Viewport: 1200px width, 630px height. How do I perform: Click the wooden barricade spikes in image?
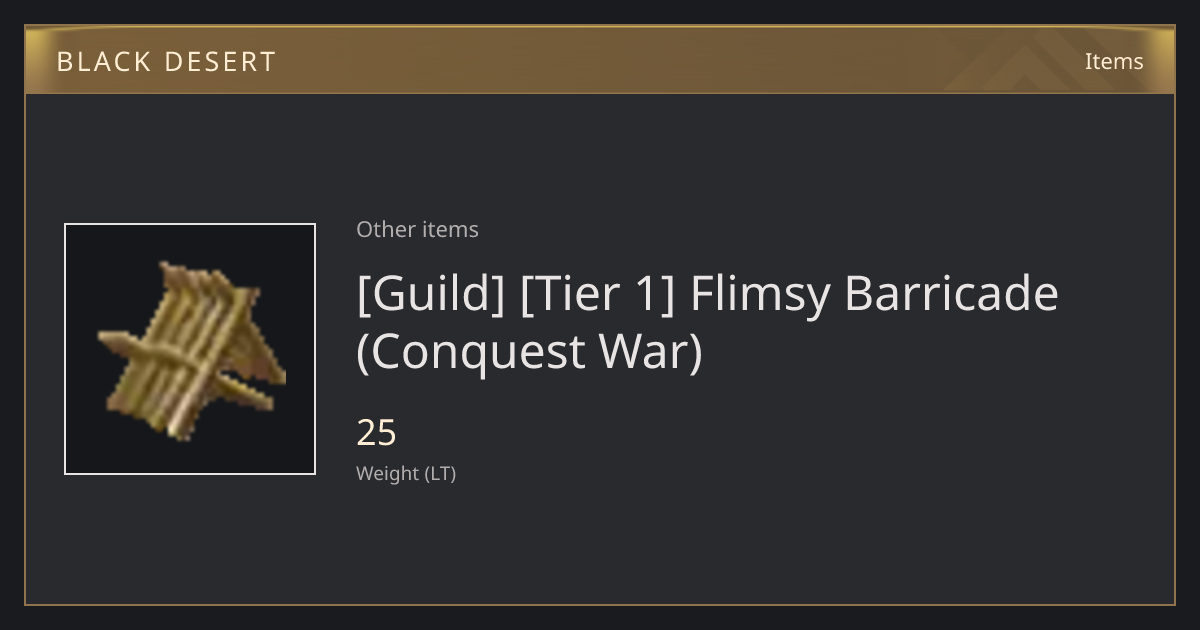click(x=192, y=350)
